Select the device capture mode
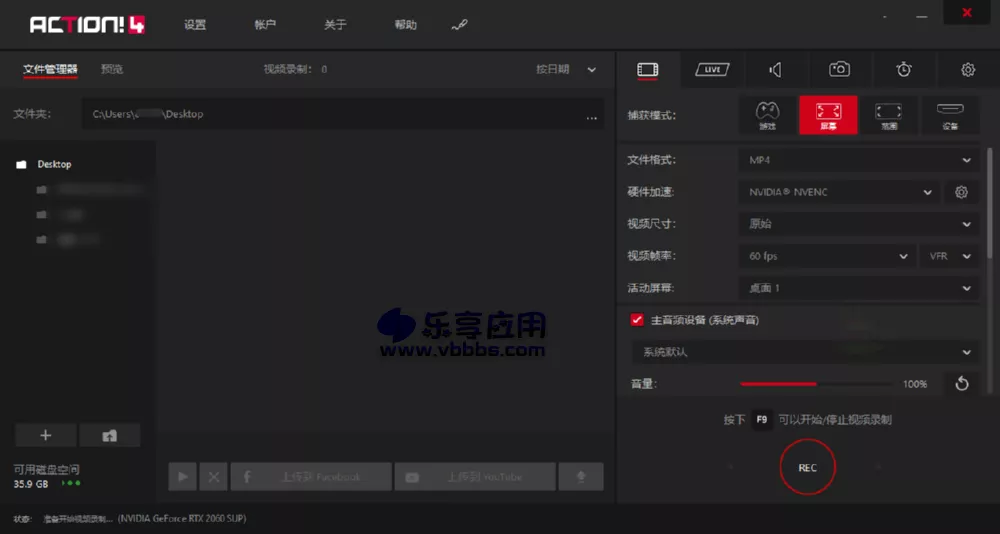 click(x=950, y=115)
